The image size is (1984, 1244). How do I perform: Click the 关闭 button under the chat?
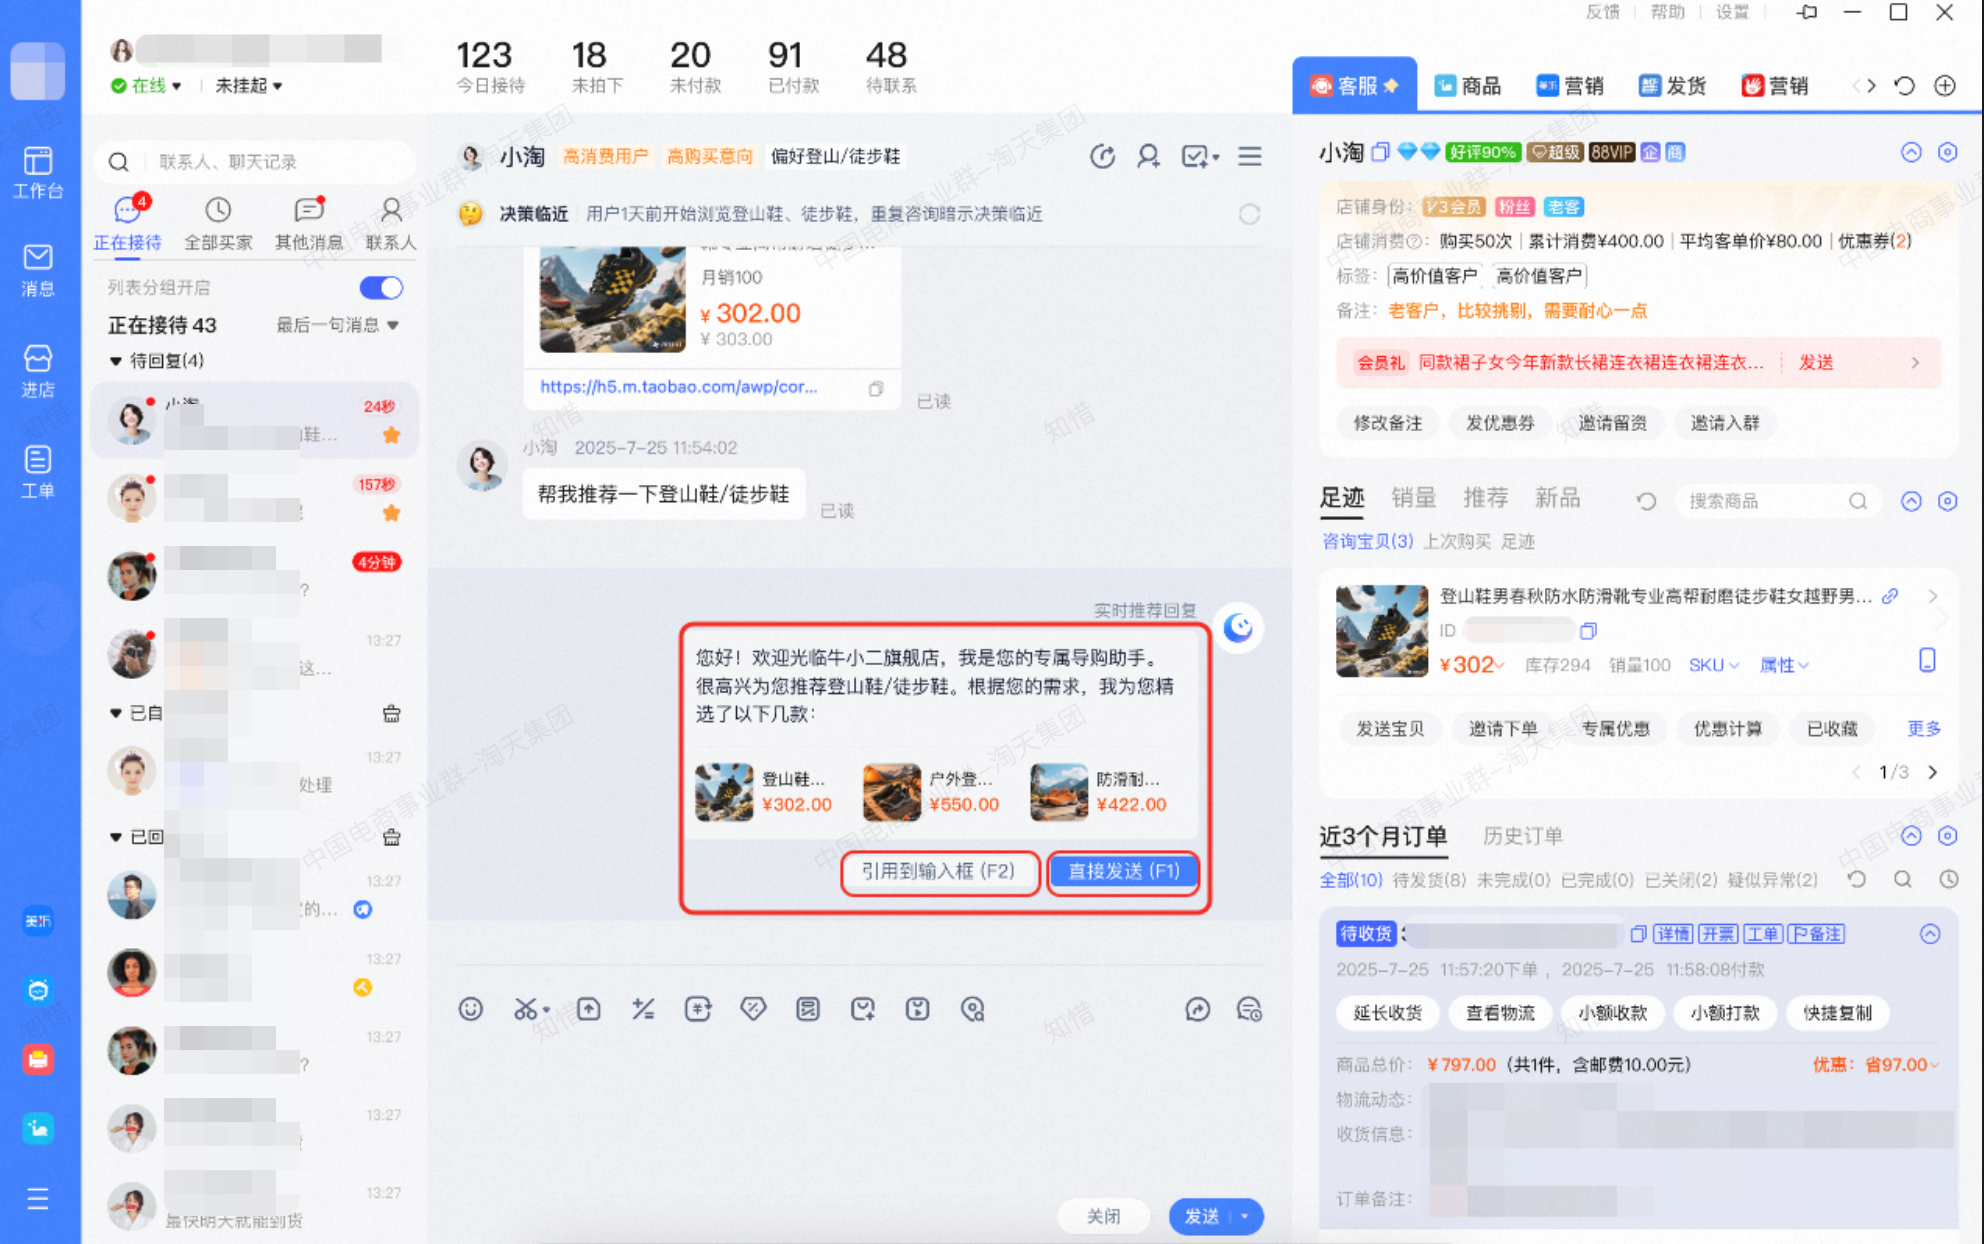1104,1216
